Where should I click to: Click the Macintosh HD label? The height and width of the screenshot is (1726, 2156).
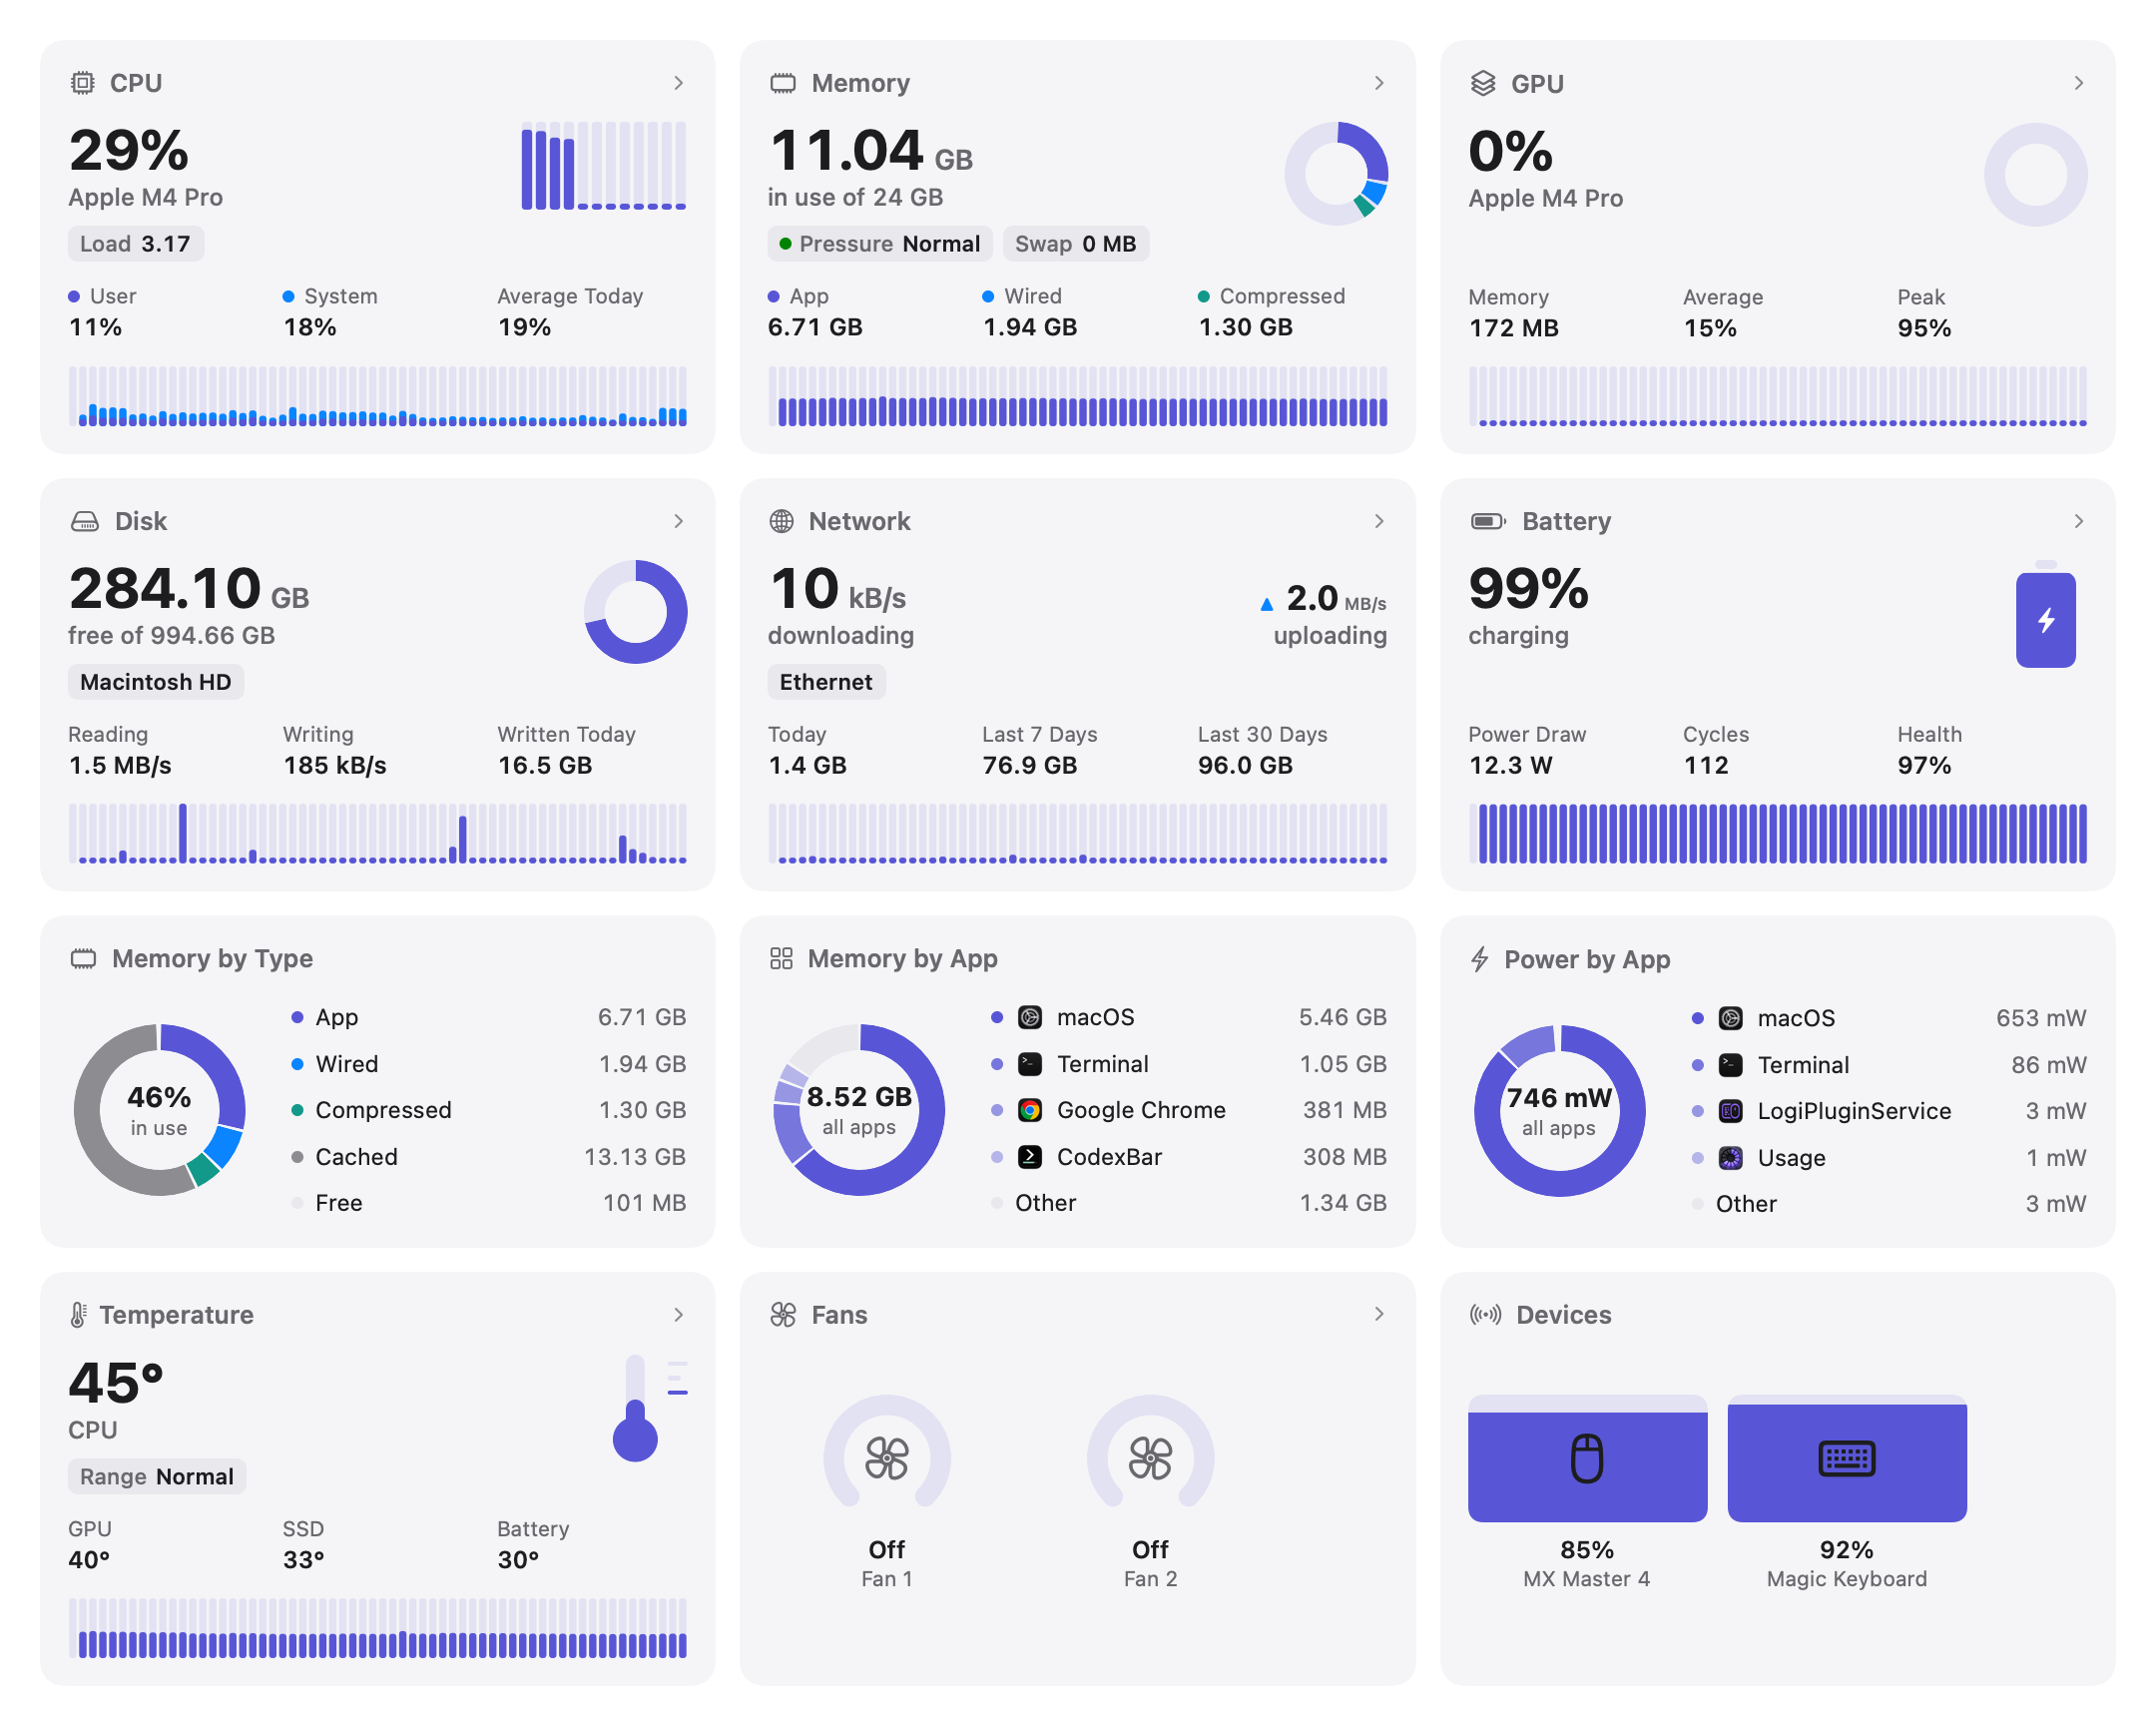point(156,682)
